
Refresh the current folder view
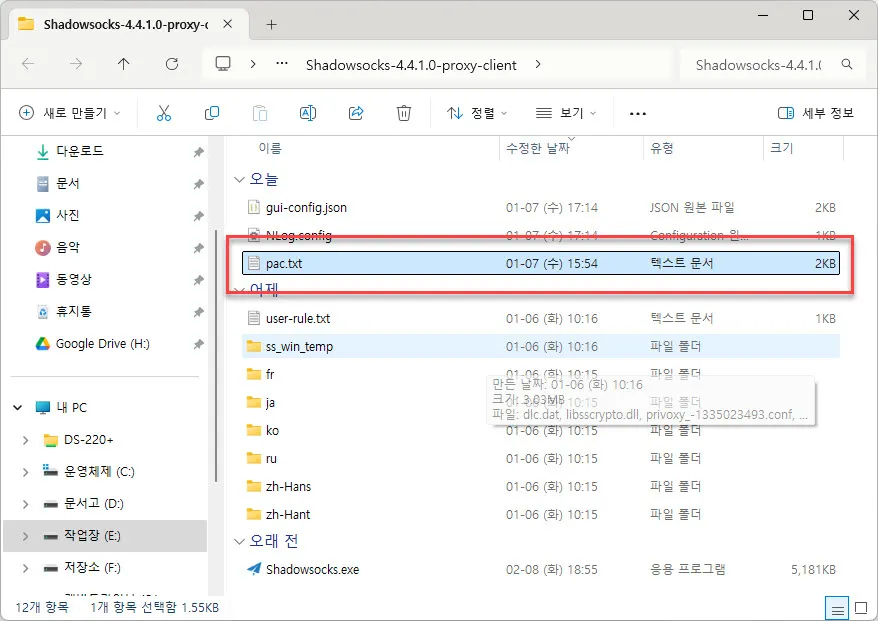pyautogui.click(x=172, y=64)
